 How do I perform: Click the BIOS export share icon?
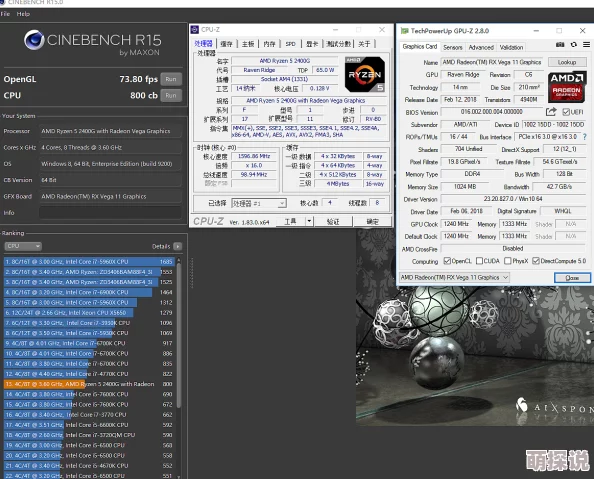[x=551, y=112]
